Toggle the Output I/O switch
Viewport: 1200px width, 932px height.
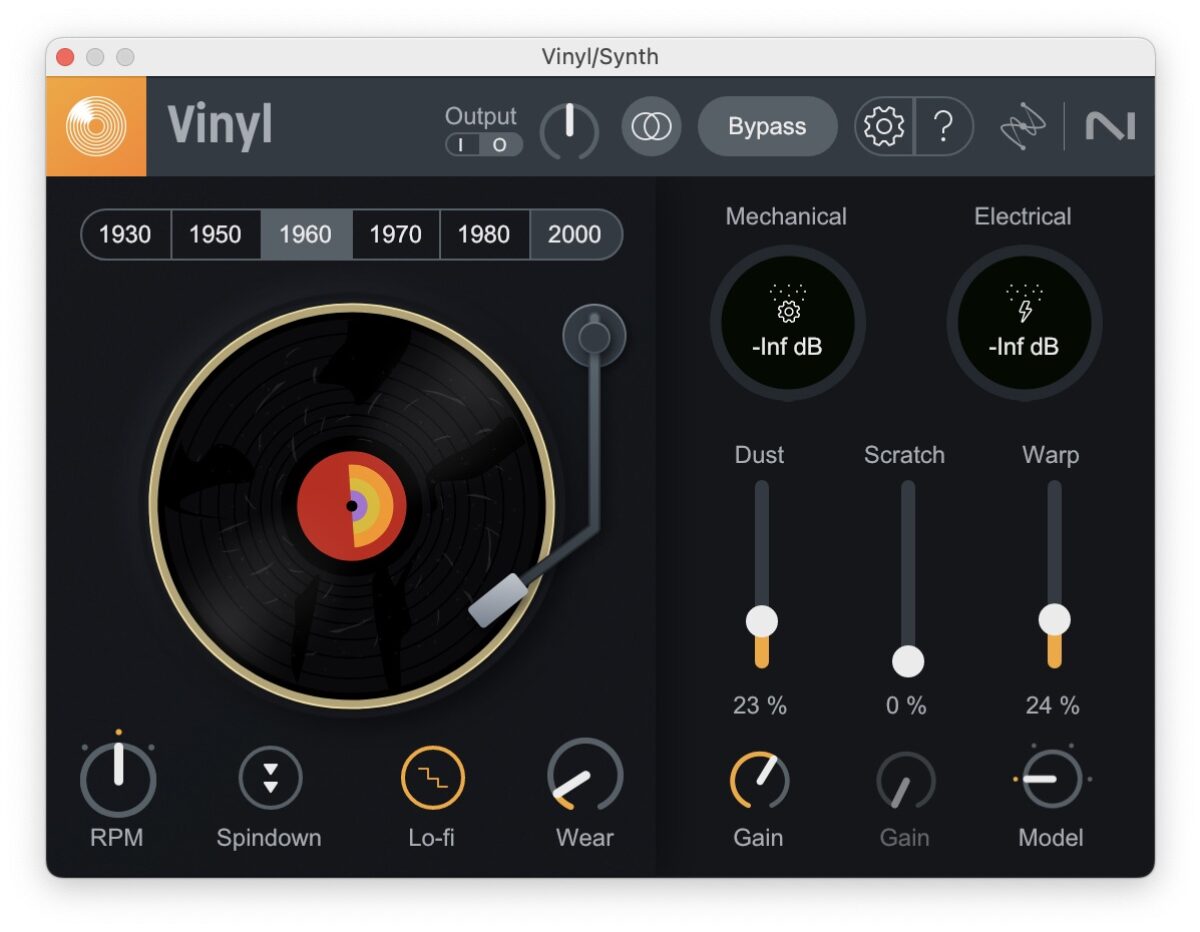(483, 145)
